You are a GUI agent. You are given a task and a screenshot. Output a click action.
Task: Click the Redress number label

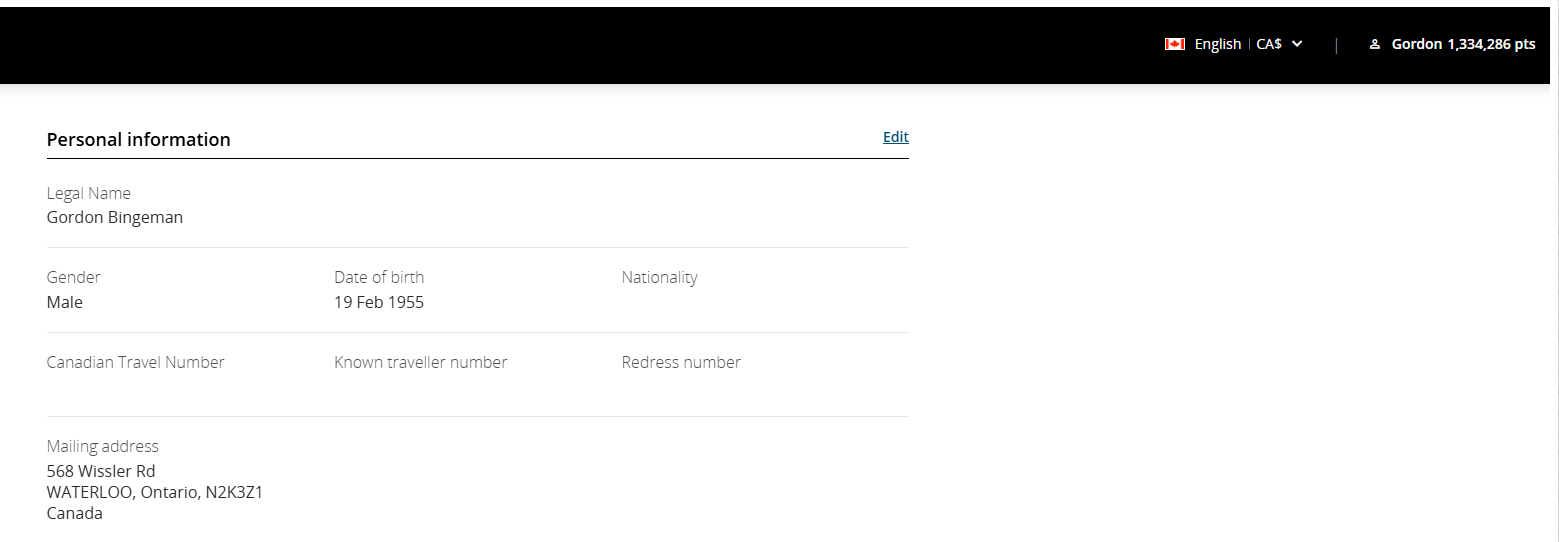tap(681, 362)
